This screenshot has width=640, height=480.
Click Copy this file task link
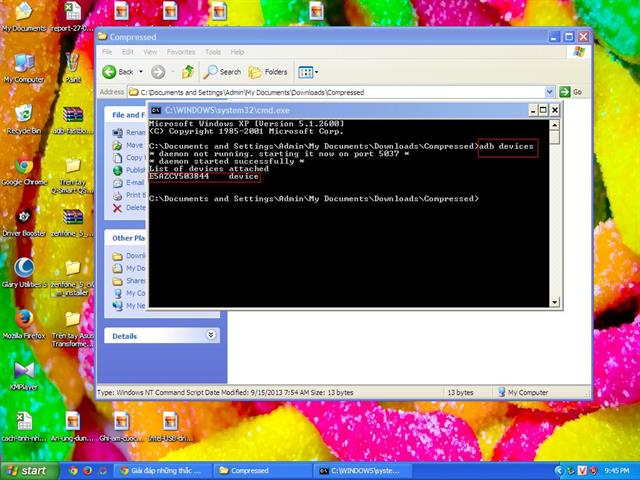pyautogui.click(x=129, y=158)
